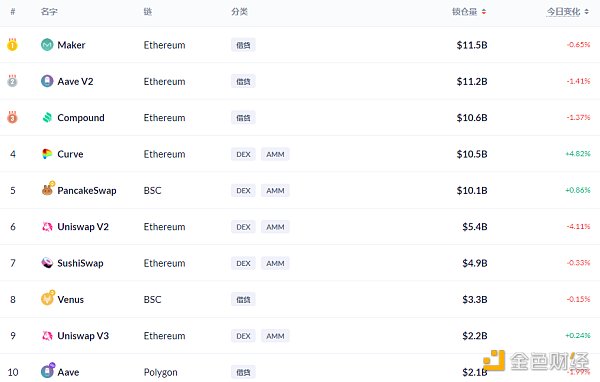Click the Uniswap V3 unicorn icon

coord(47,336)
